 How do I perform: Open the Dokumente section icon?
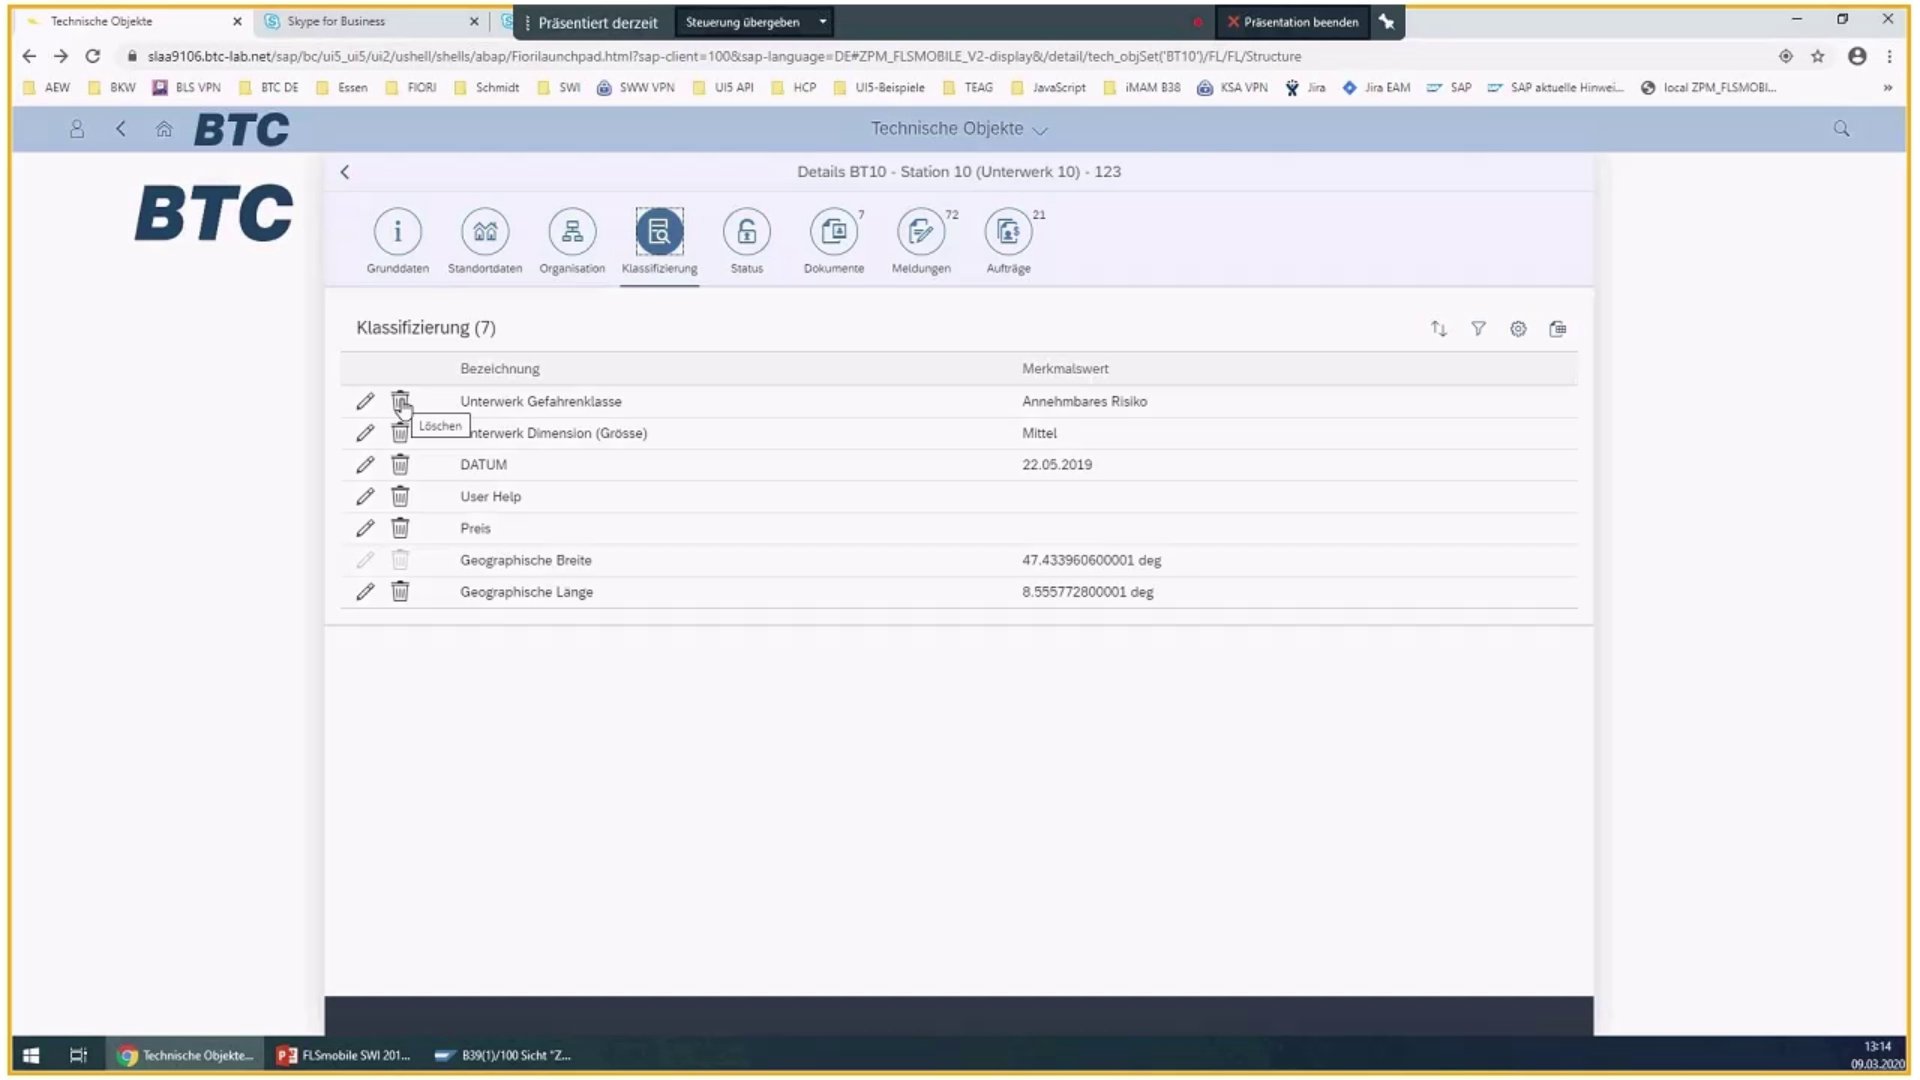coord(833,232)
